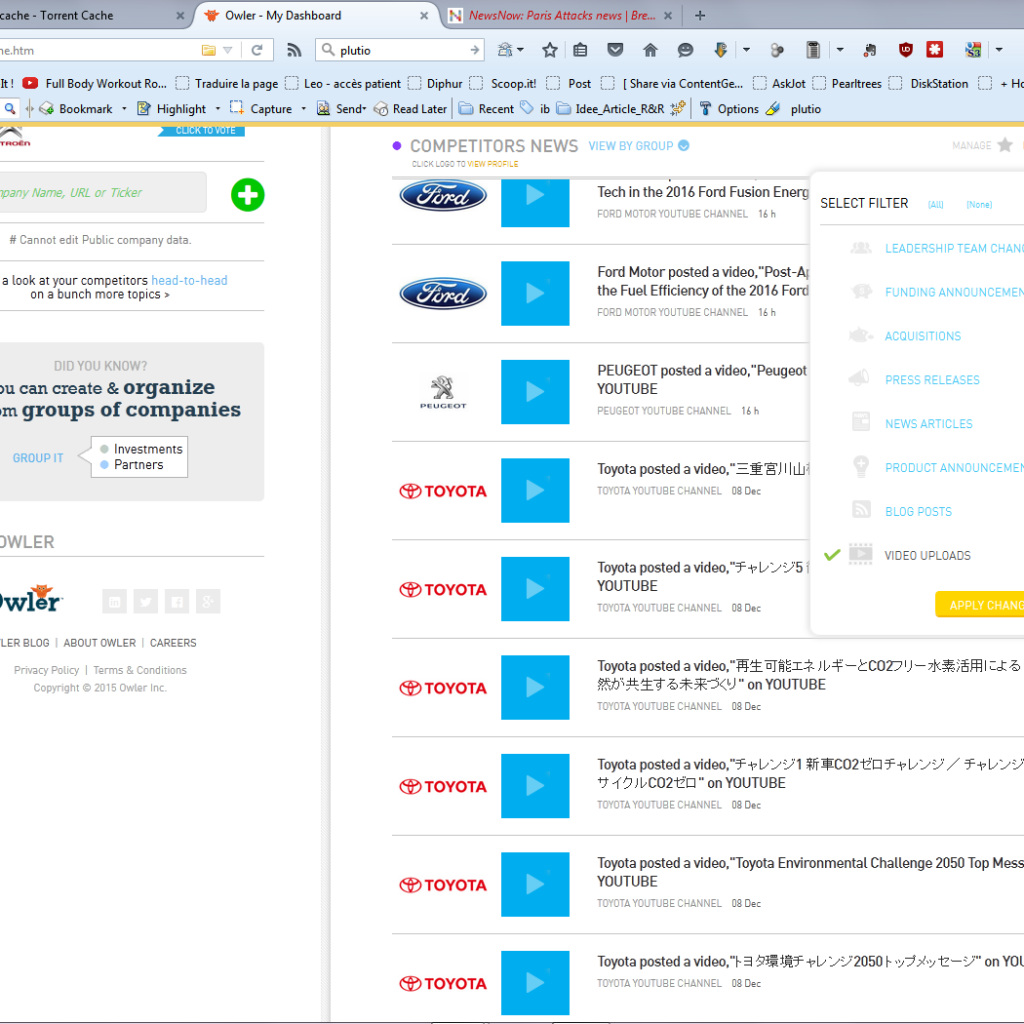Select the Owler - My Dashboard tab
Image resolution: width=1024 pixels, height=1024 pixels.
[317, 15]
